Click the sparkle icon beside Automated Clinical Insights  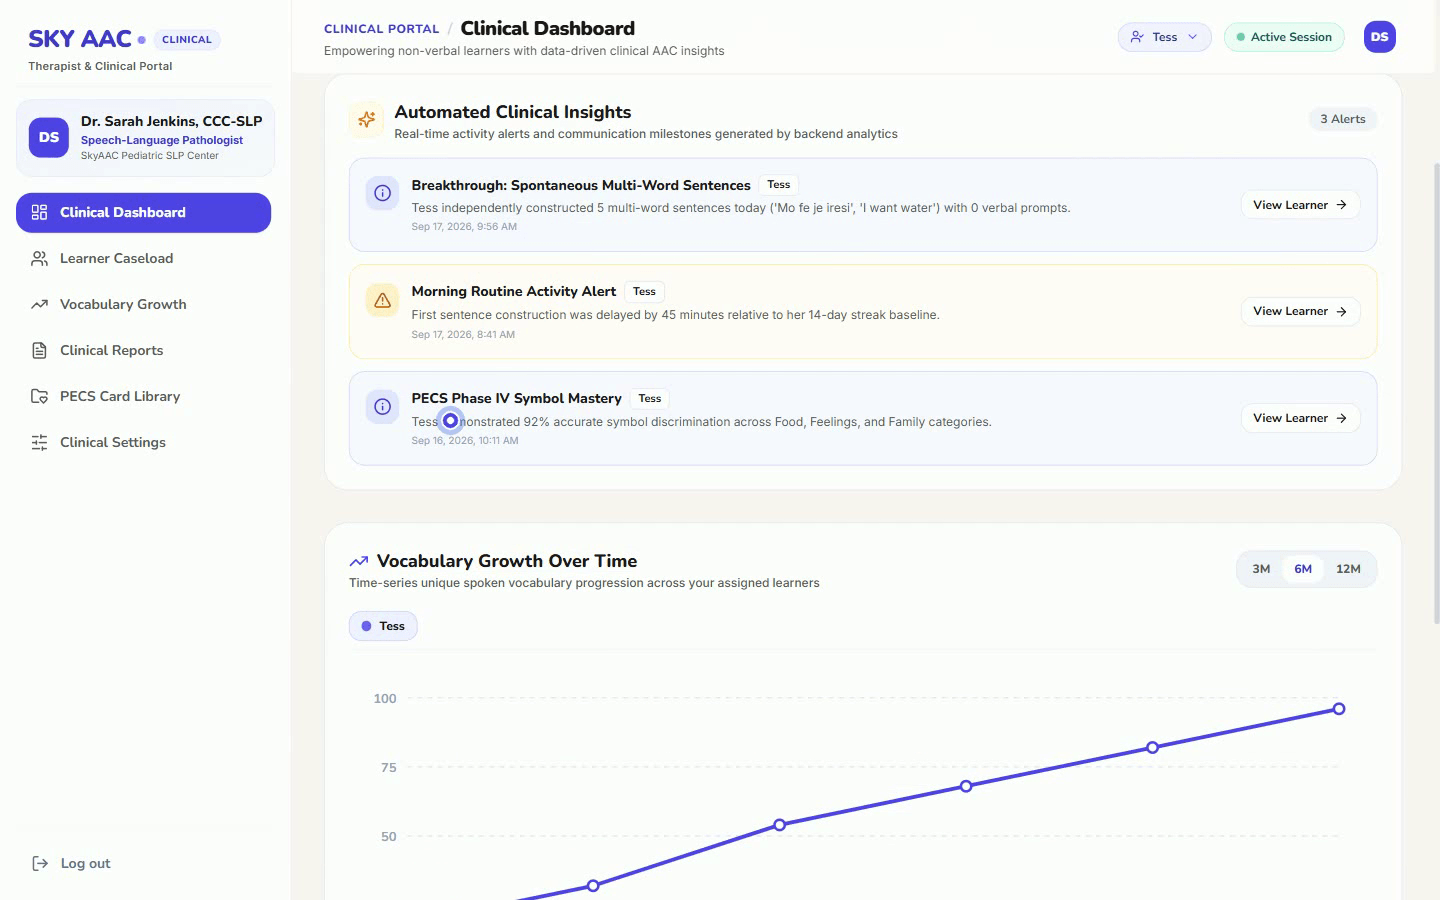coord(367,120)
